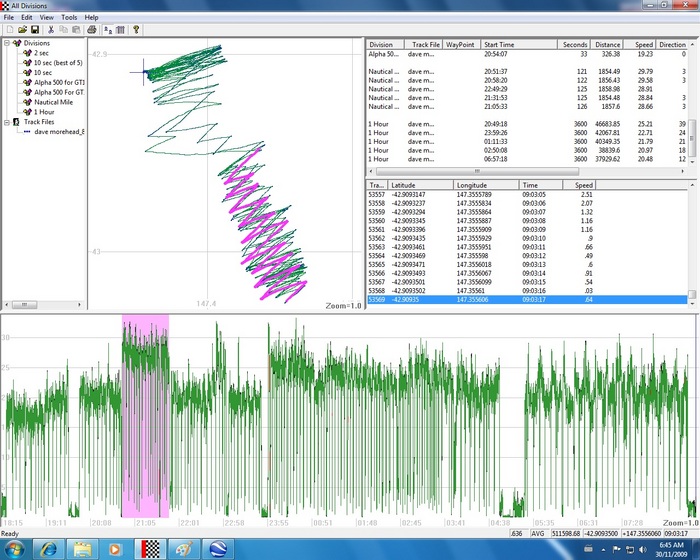
Task: Open the View menu
Action: pos(46,17)
